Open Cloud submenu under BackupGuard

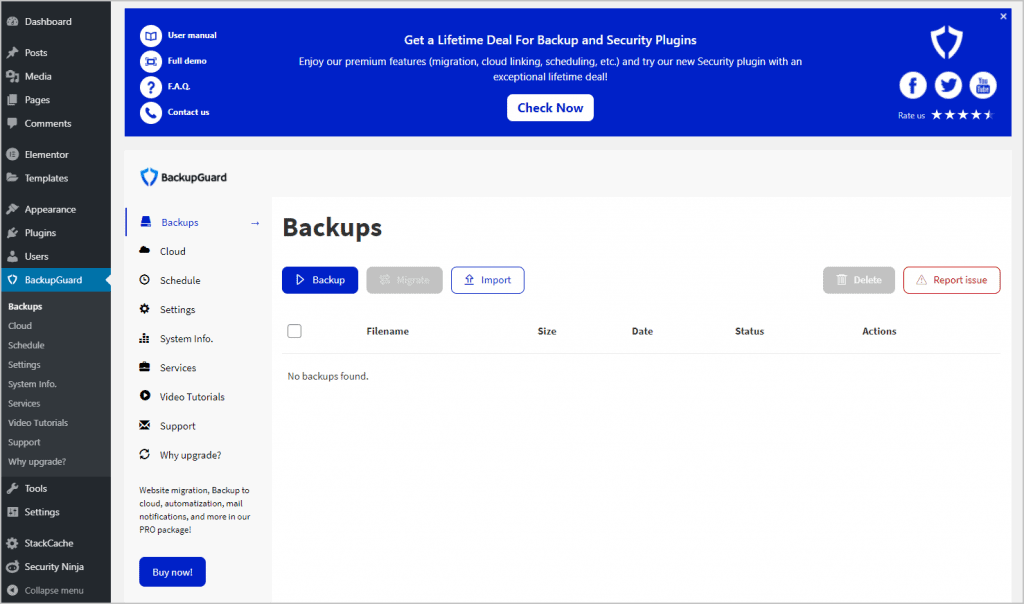click(x=20, y=326)
